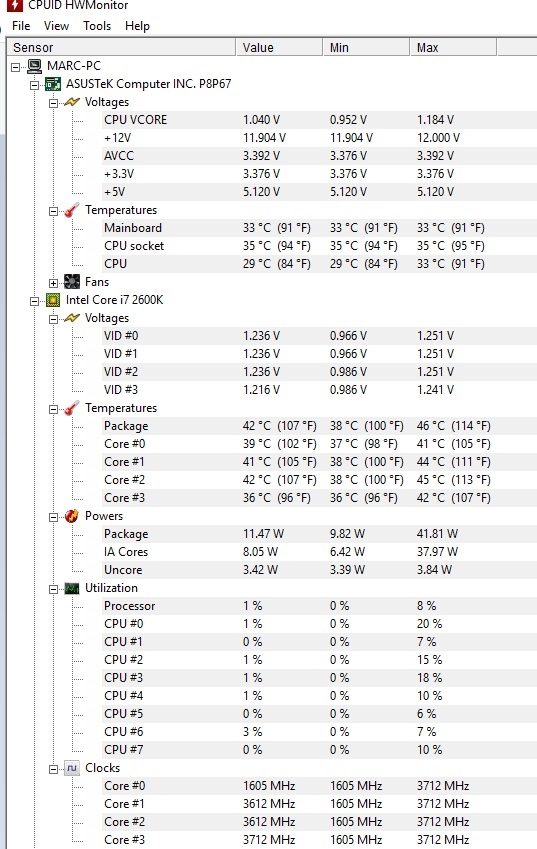Expand the Fans node
Viewport: 537px width, 849px height.
tap(53, 283)
